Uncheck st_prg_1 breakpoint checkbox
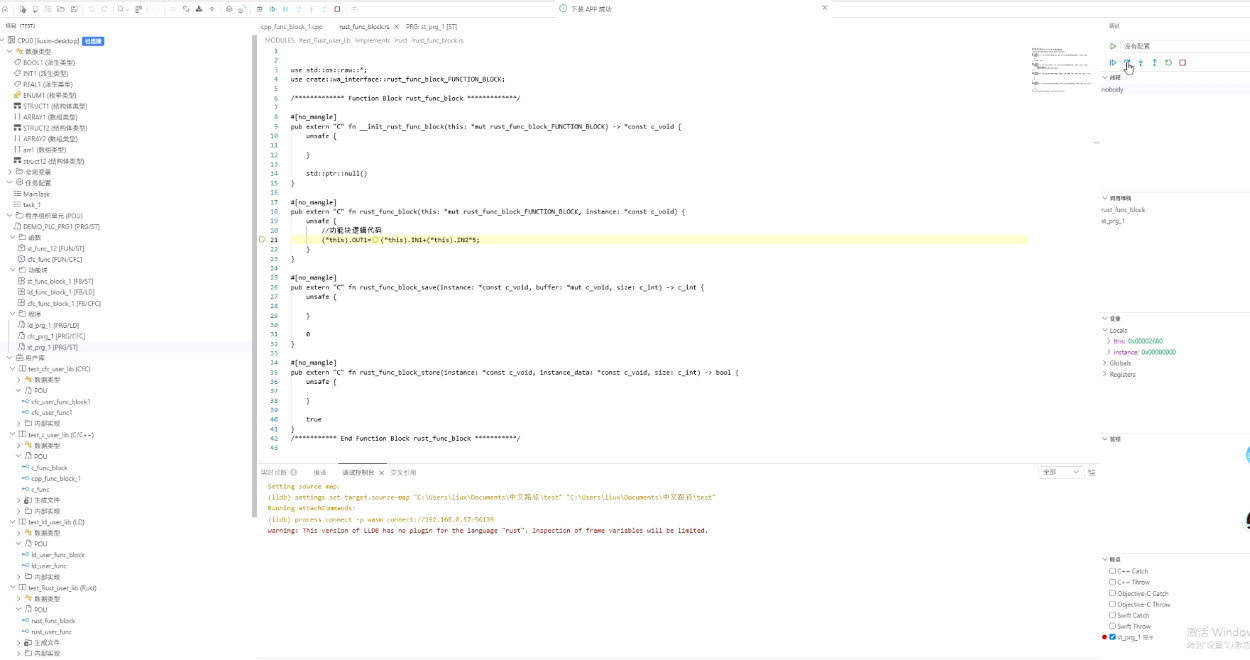1250x660 pixels. point(1112,637)
